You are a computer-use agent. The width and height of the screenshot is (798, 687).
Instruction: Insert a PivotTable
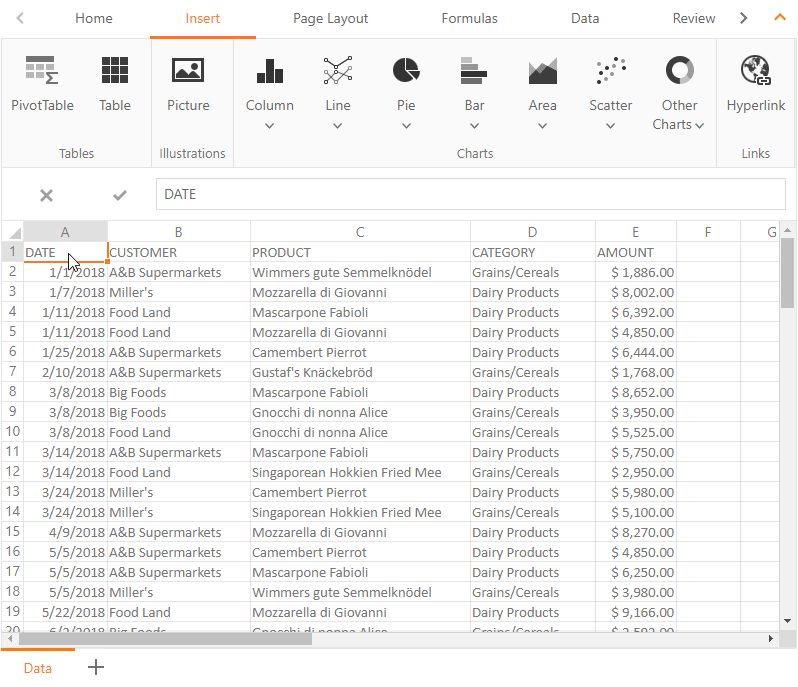pyautogui.click(x=42, y=84)
